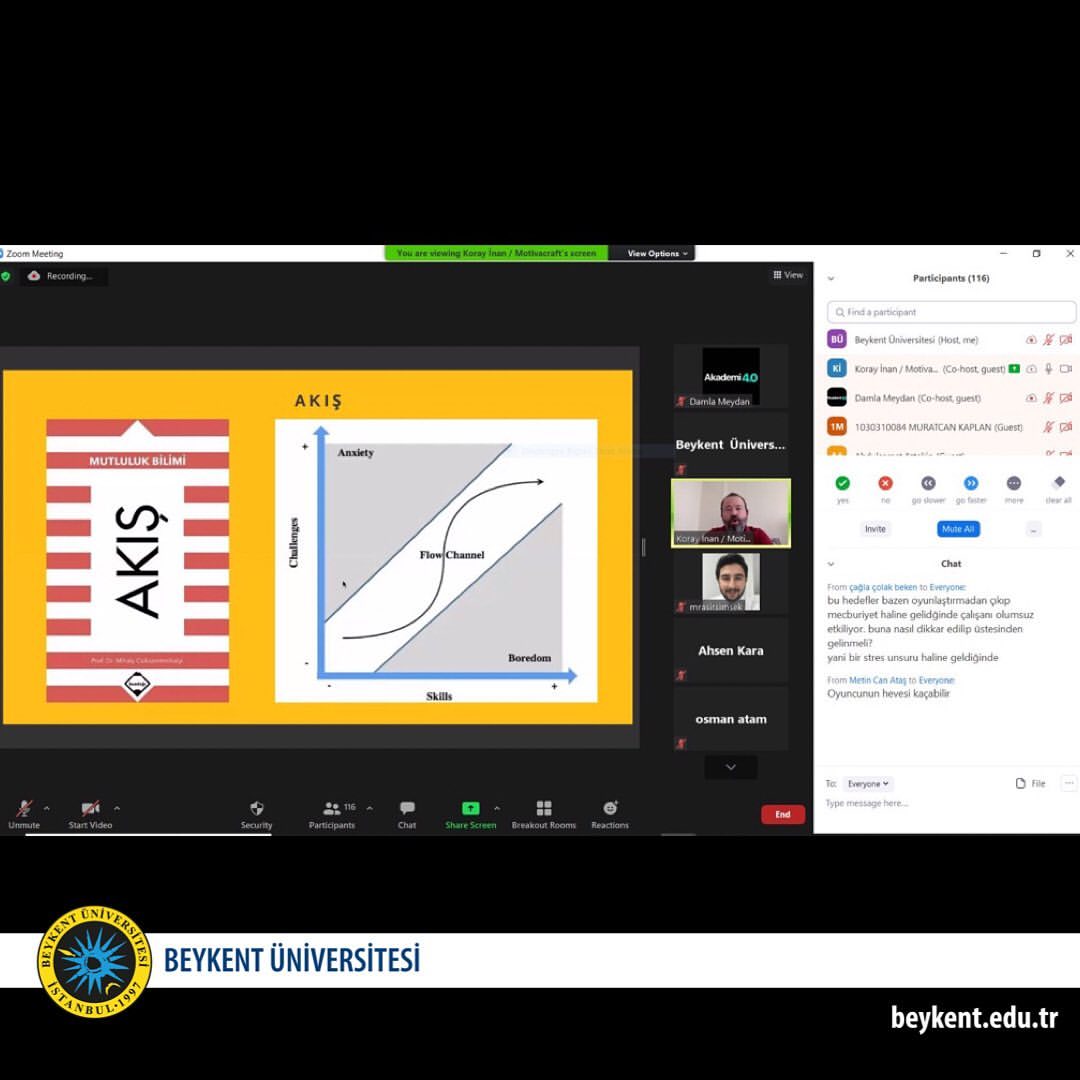Start Video from the meeting toolbar
This screenshot has width=1080, height=1080.
click(90, 814)
